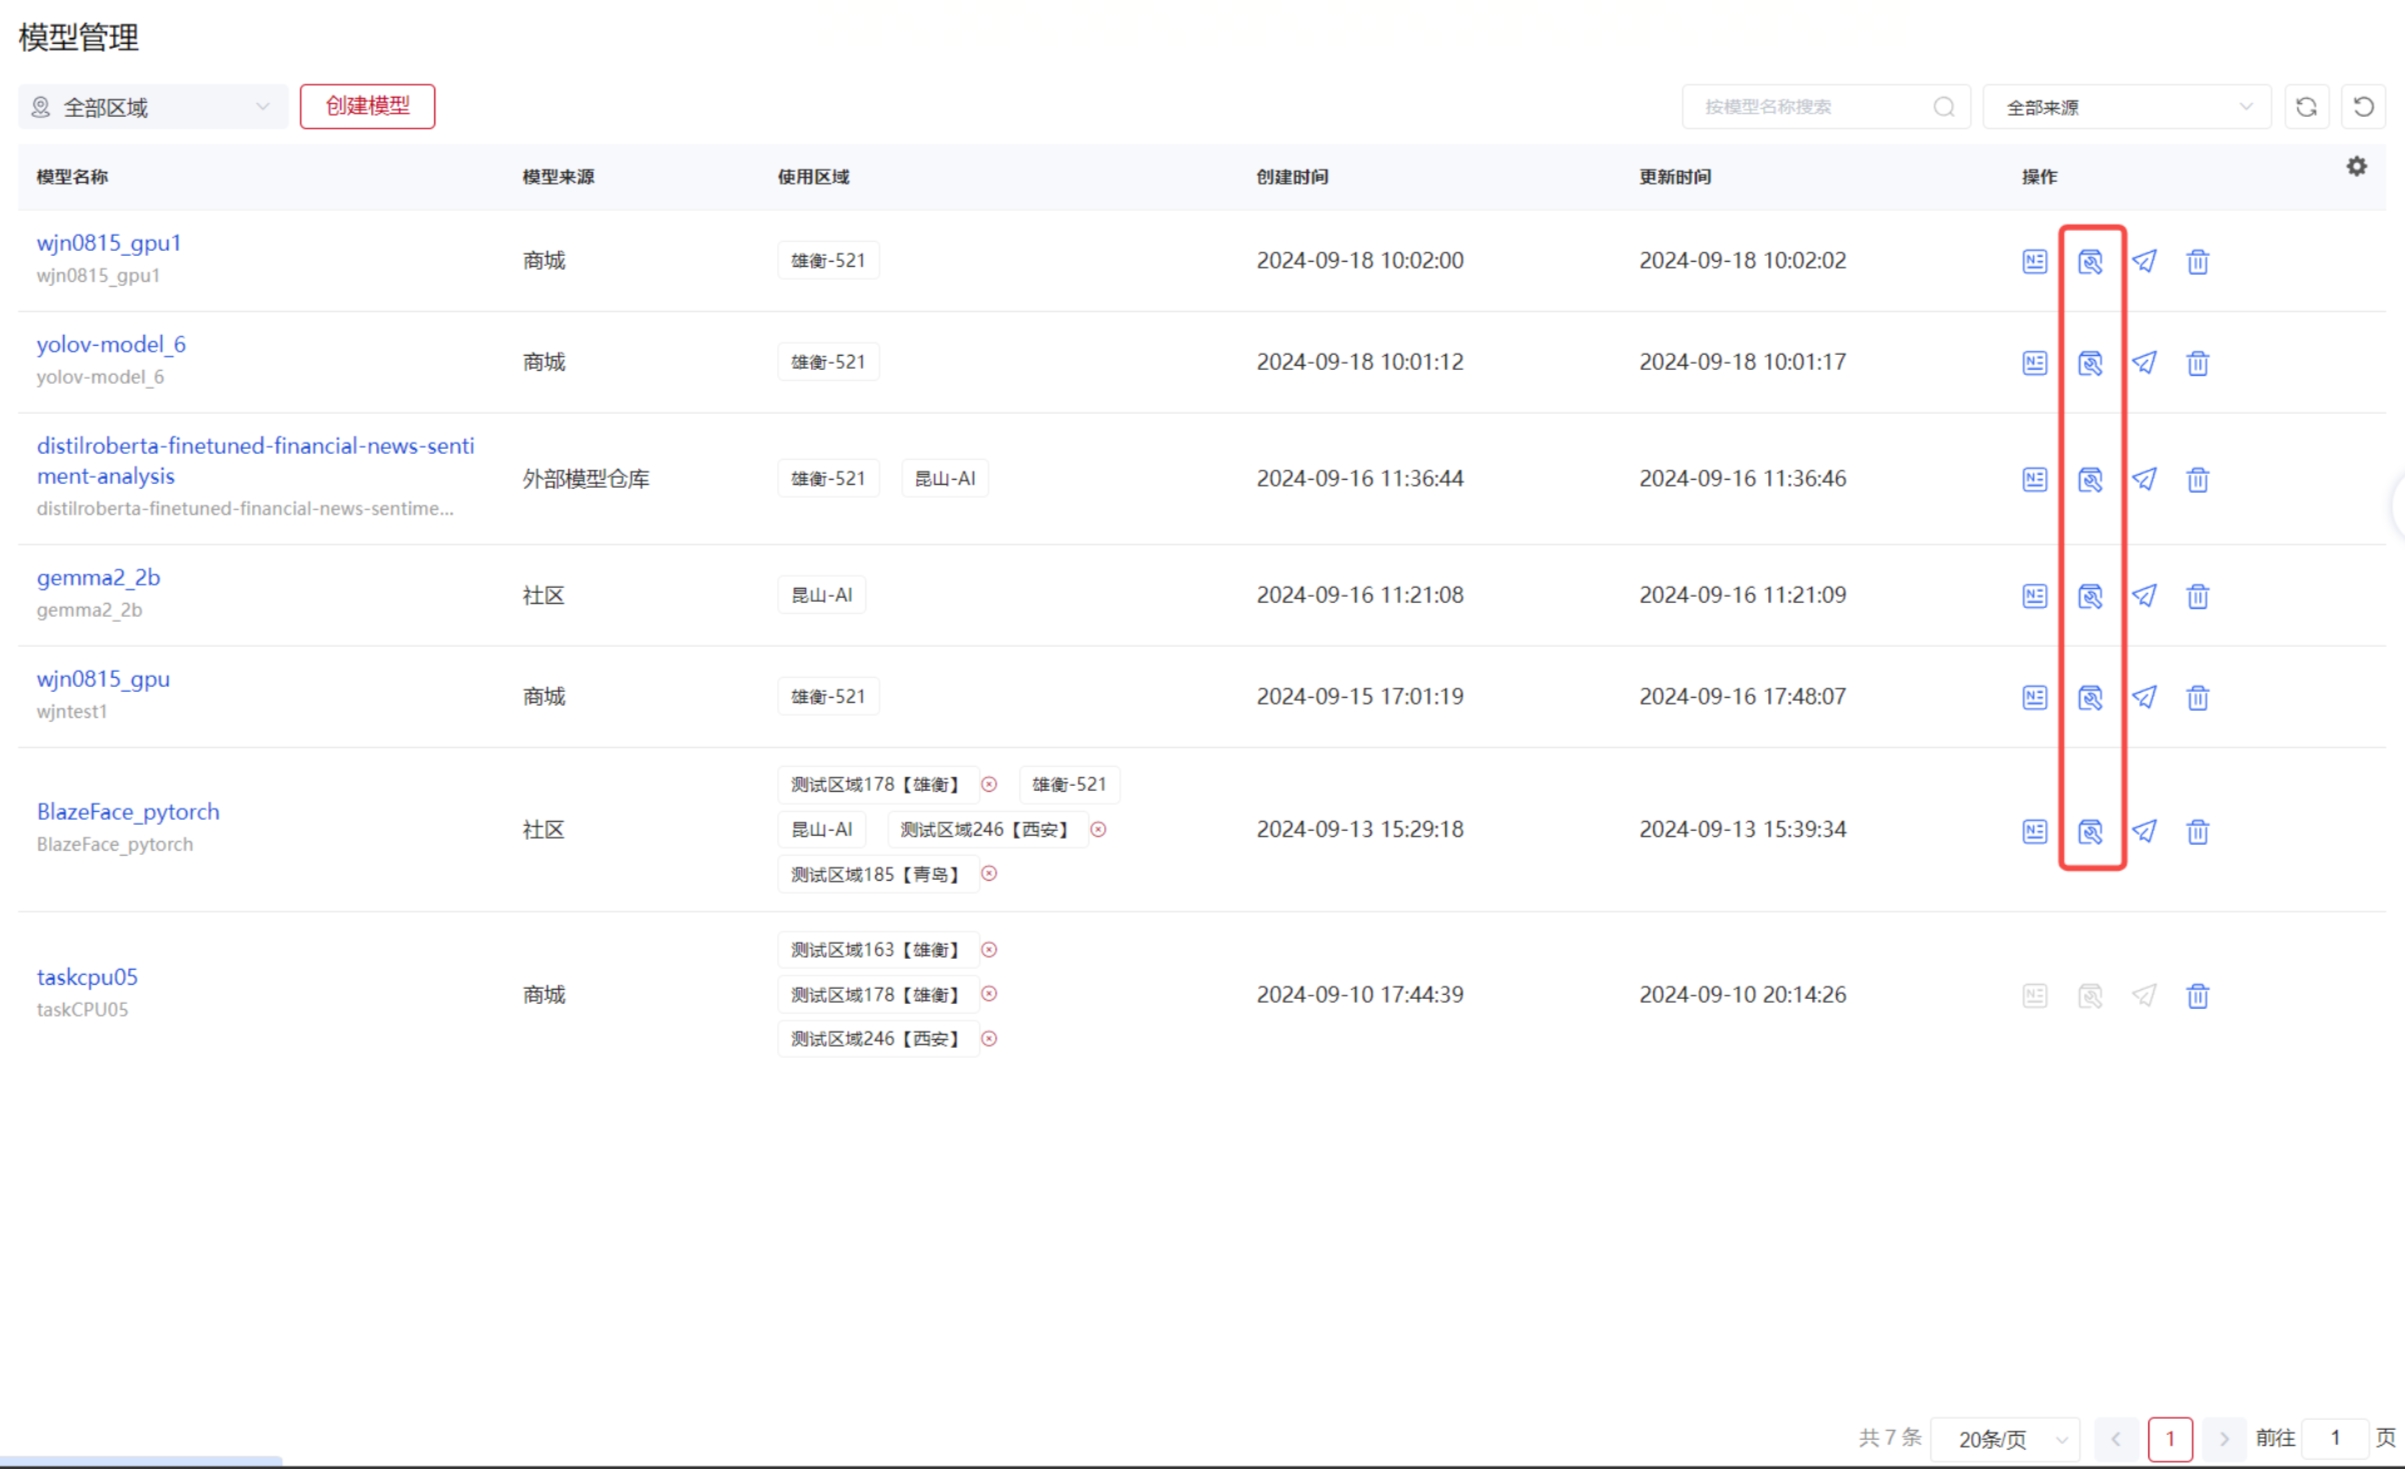Click page number 1 in pagination
Screen dimensions: 2405x1469
point(2169,1439)
